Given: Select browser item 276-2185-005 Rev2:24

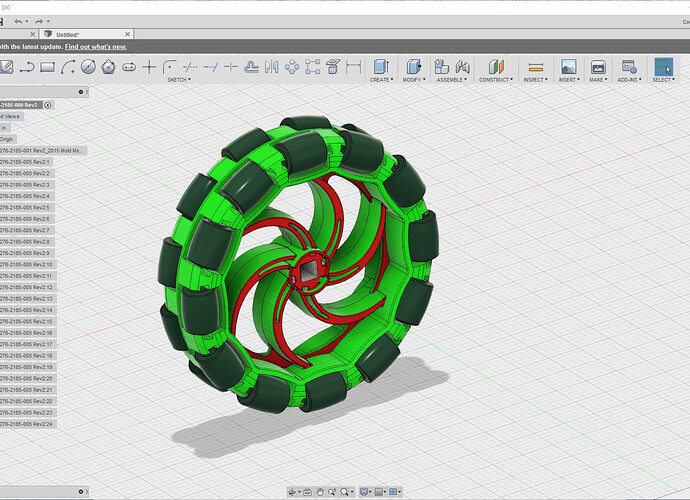Looking at the screenshot, I should coord(27,424).
